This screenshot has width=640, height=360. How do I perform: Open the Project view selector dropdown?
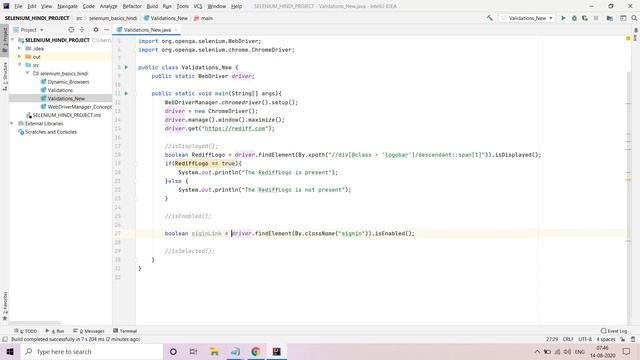click(x=29, y=30)
